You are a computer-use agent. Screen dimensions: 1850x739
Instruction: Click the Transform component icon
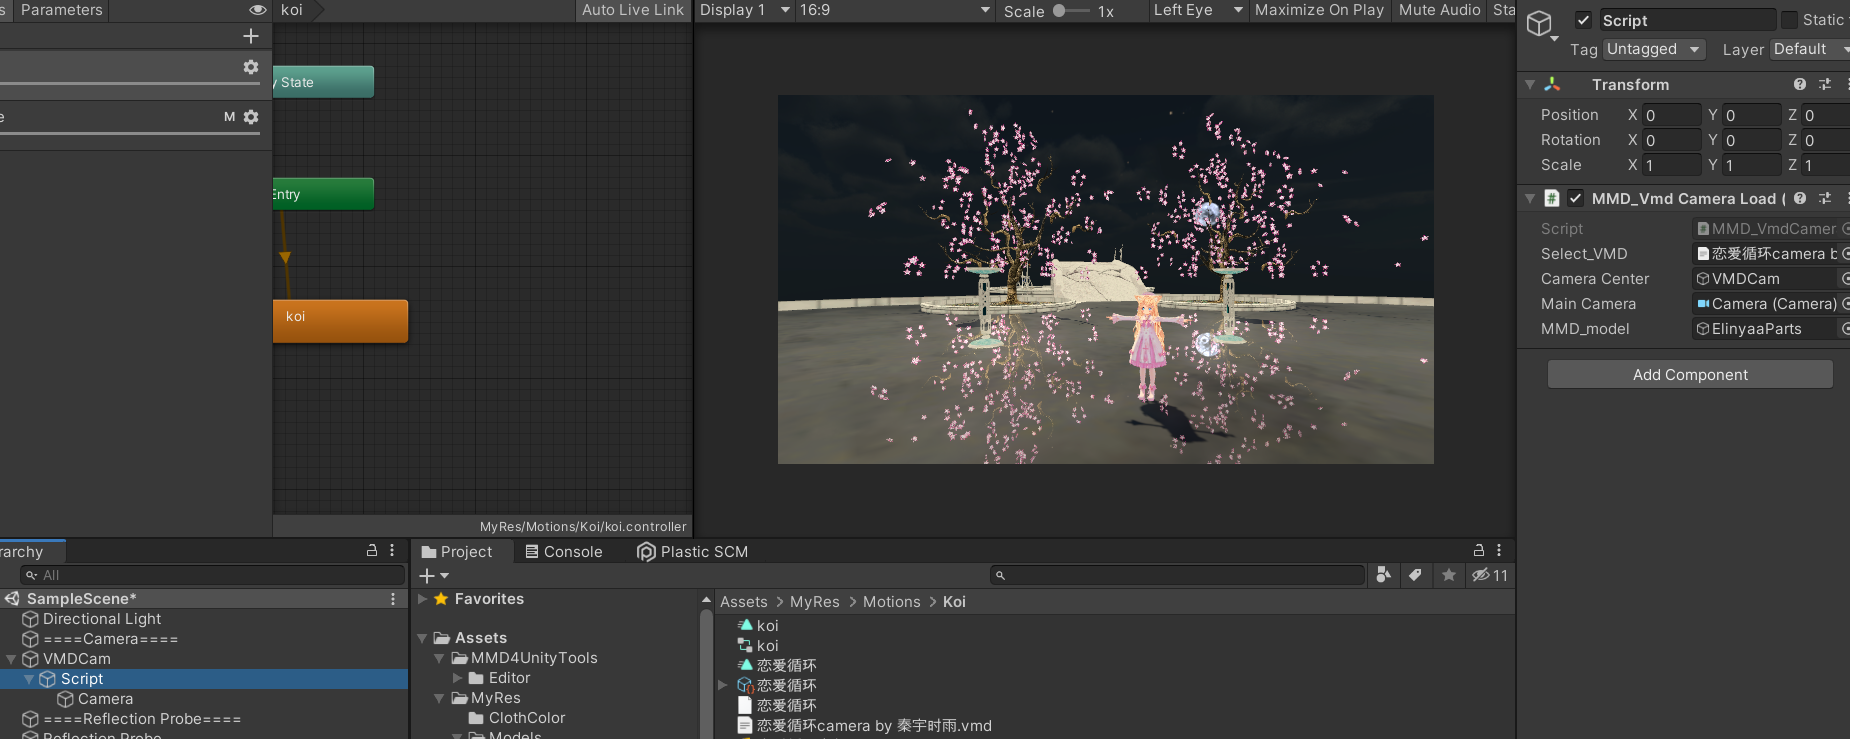1552,85
